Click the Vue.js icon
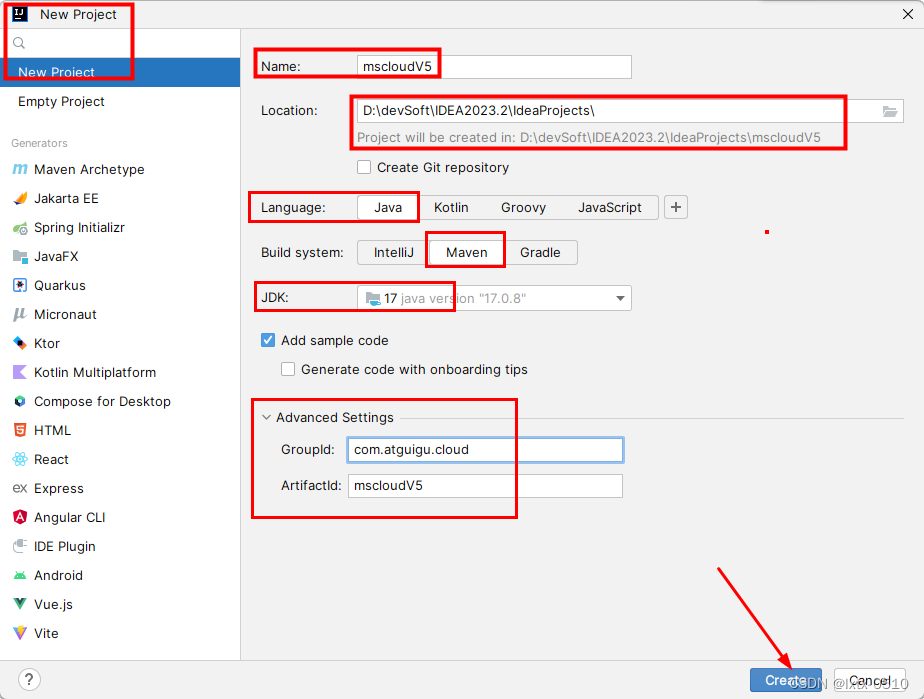924x699 pixels. pos(20,604)
